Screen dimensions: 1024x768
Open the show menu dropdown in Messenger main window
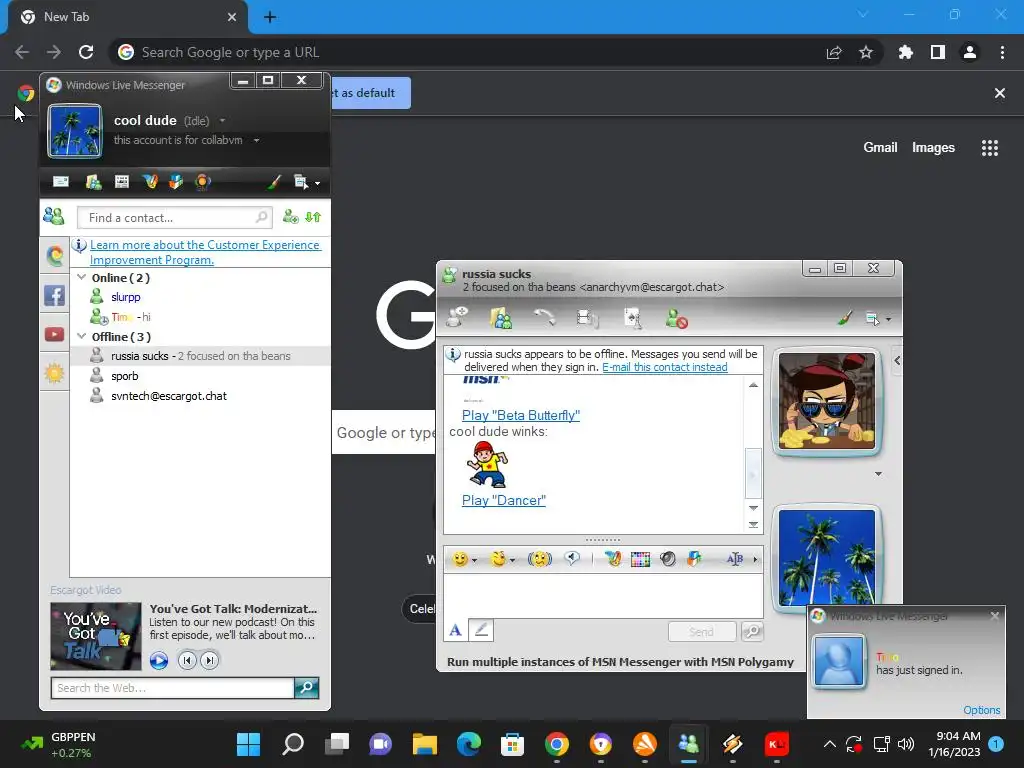click(x=307, y=182)
